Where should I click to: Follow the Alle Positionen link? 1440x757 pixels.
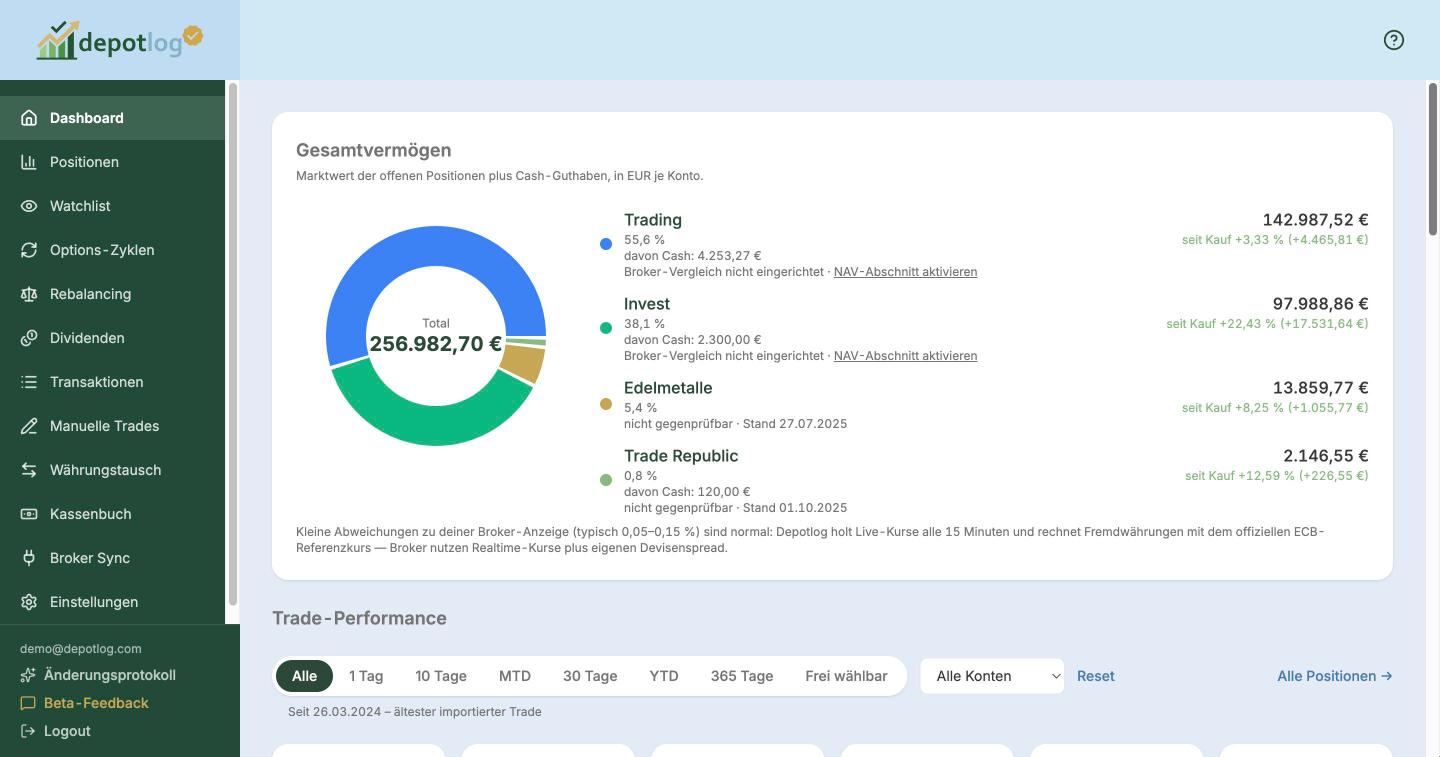(1335, 676)
